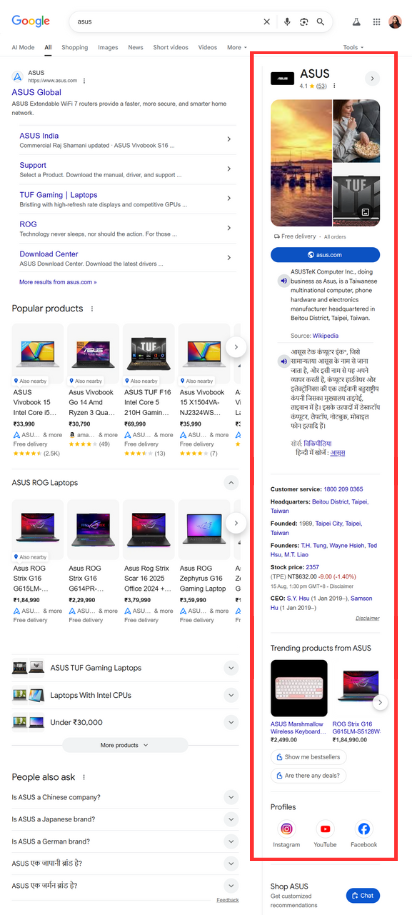Click the Google logo
412x915 pixels.
coord(30,22)
